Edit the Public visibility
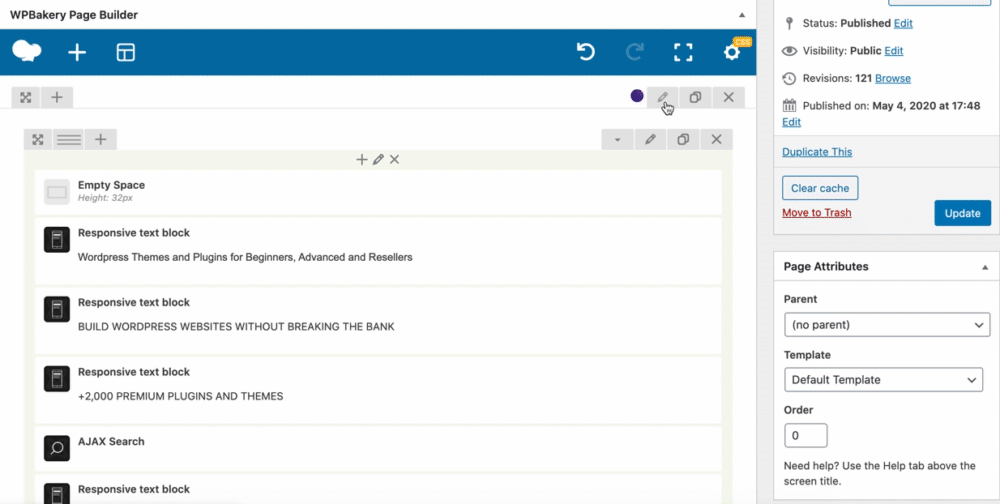Viewport: 1000px width, 504px height. tap(893, 50)
